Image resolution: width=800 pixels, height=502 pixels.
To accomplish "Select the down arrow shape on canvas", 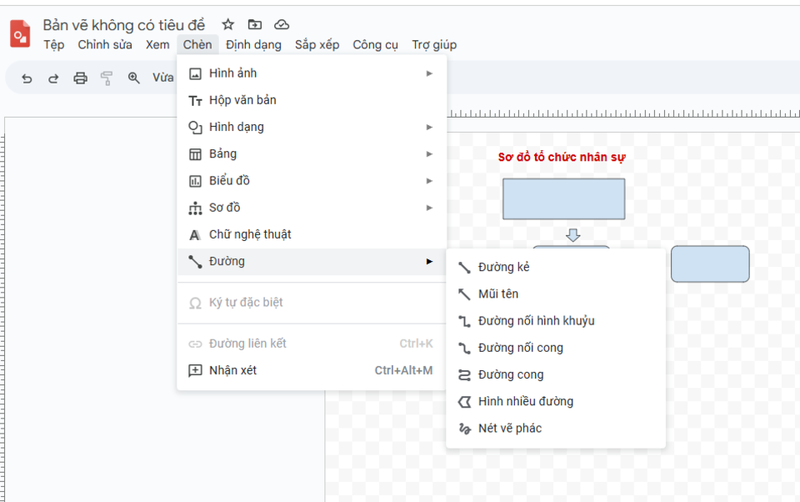I will 573,235.
